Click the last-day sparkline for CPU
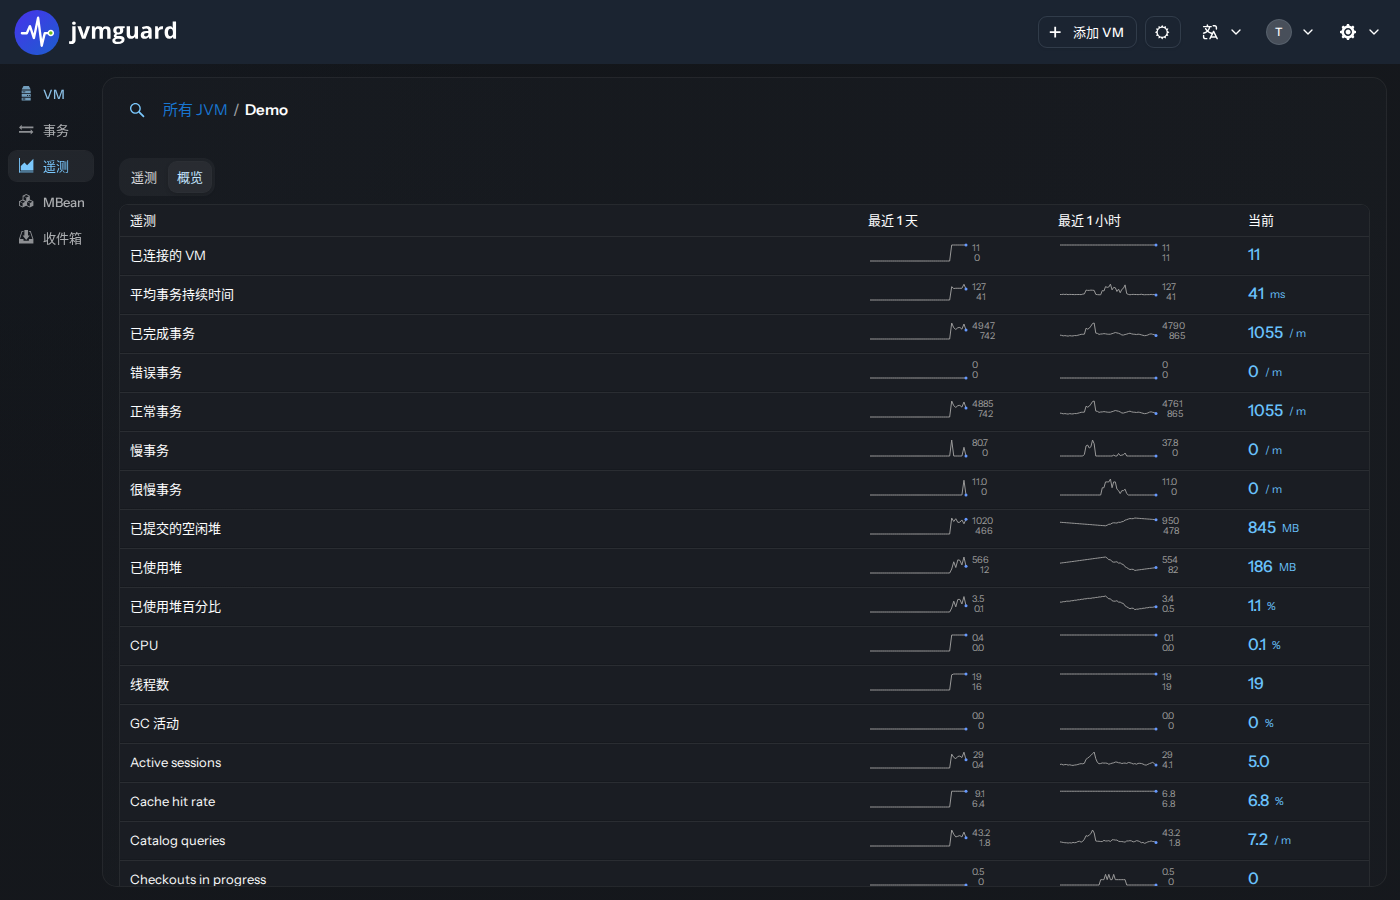This screenshot has width=1400, height=900. [919, 643]
